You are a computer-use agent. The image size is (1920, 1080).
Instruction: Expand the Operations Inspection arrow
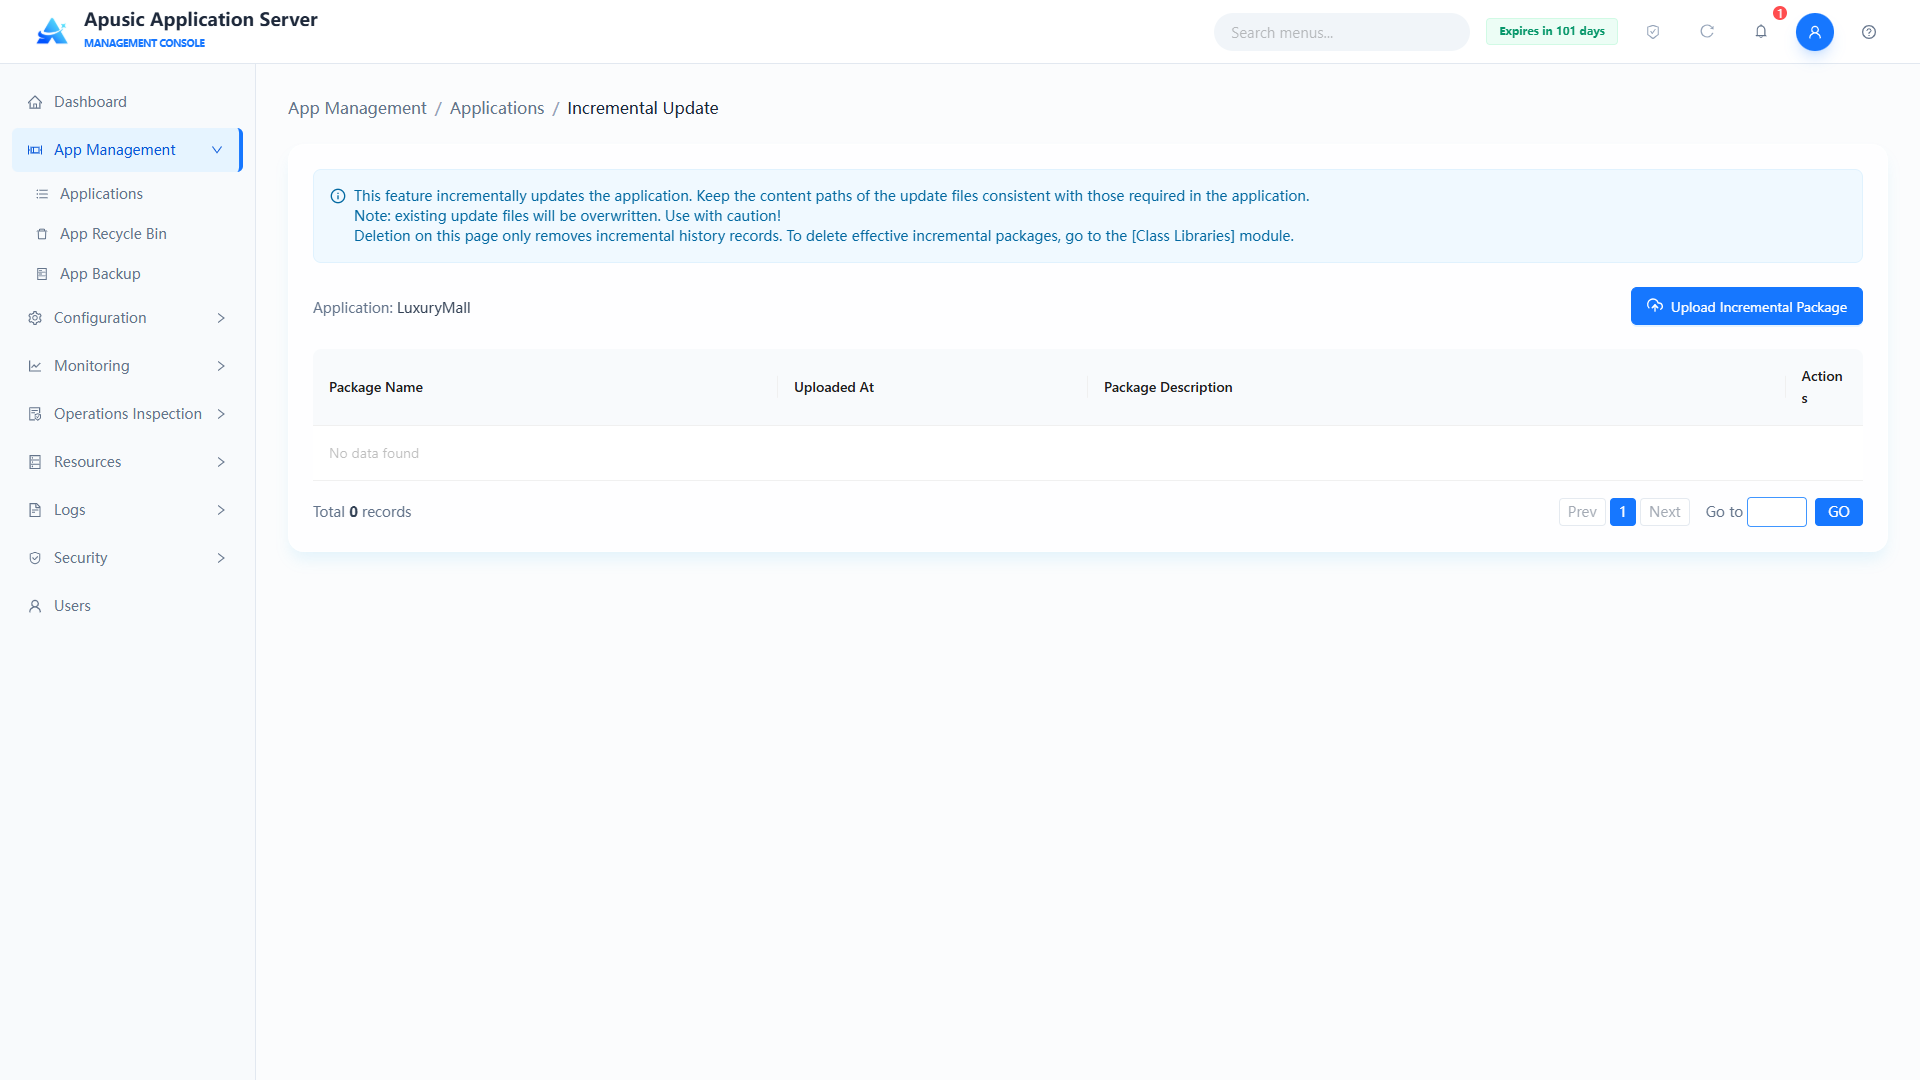[x=221, y=414]
